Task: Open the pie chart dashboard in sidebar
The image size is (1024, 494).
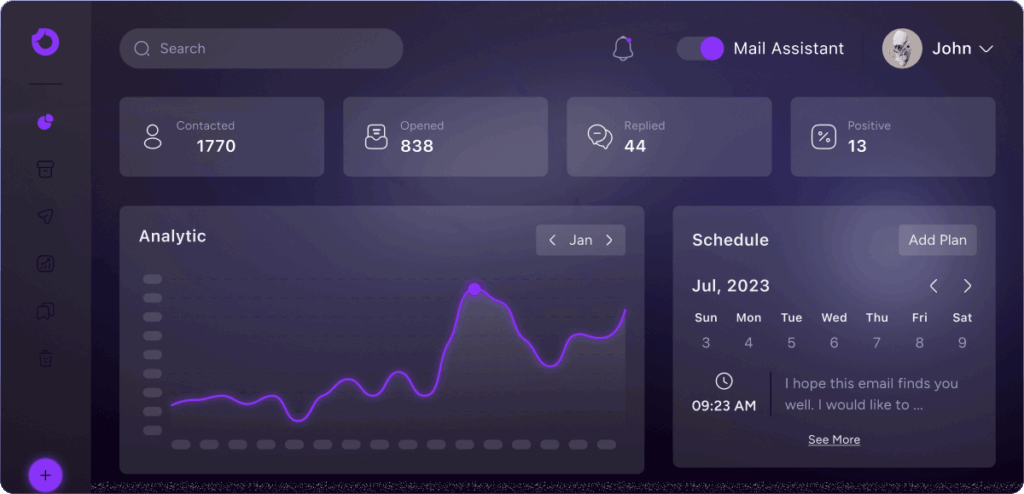Action: 45,122
